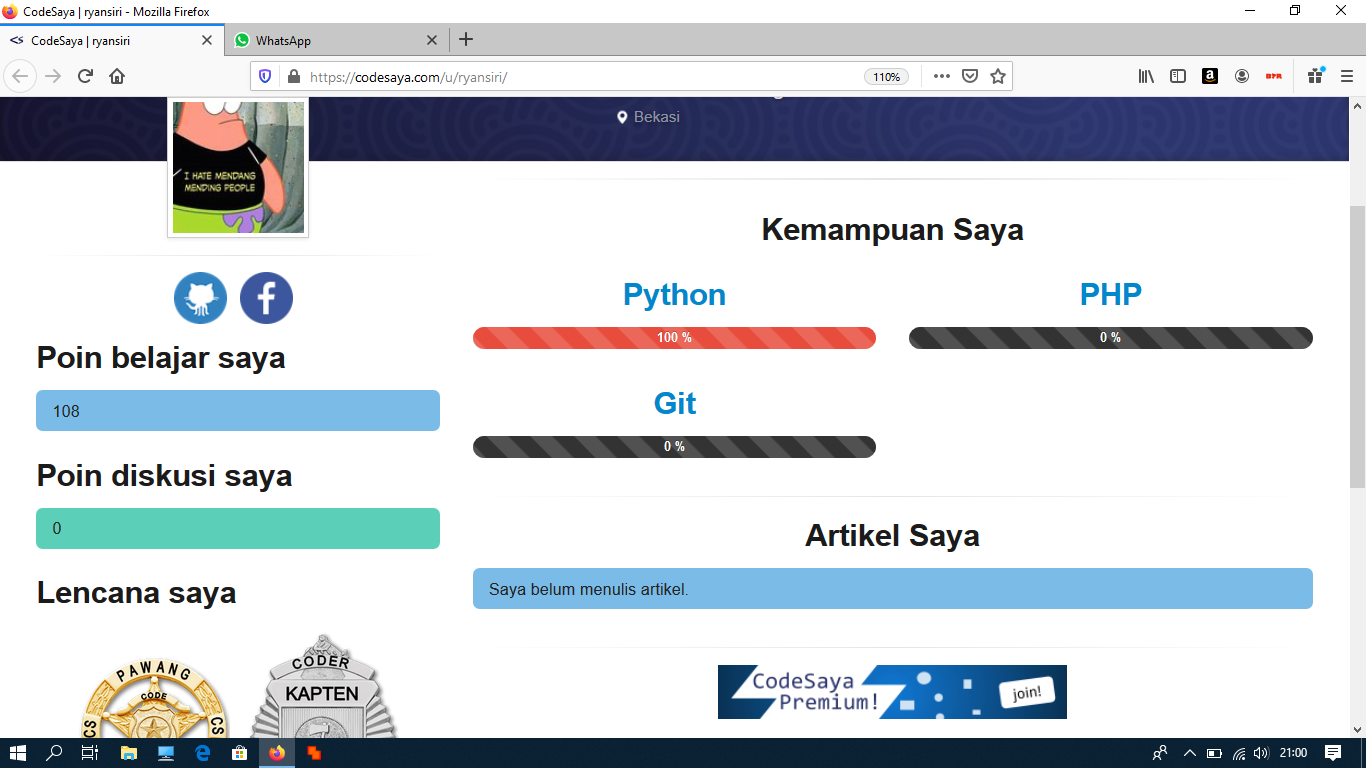Go to the Firefox home page
This screenshot has height=768, width=1366.
(x=117, y=76)
